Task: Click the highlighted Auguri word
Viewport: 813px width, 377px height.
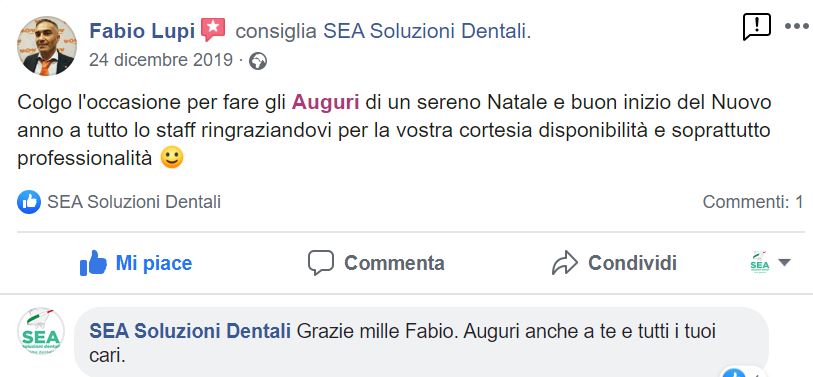Action: pyautogui.click(x=326, y=102)
